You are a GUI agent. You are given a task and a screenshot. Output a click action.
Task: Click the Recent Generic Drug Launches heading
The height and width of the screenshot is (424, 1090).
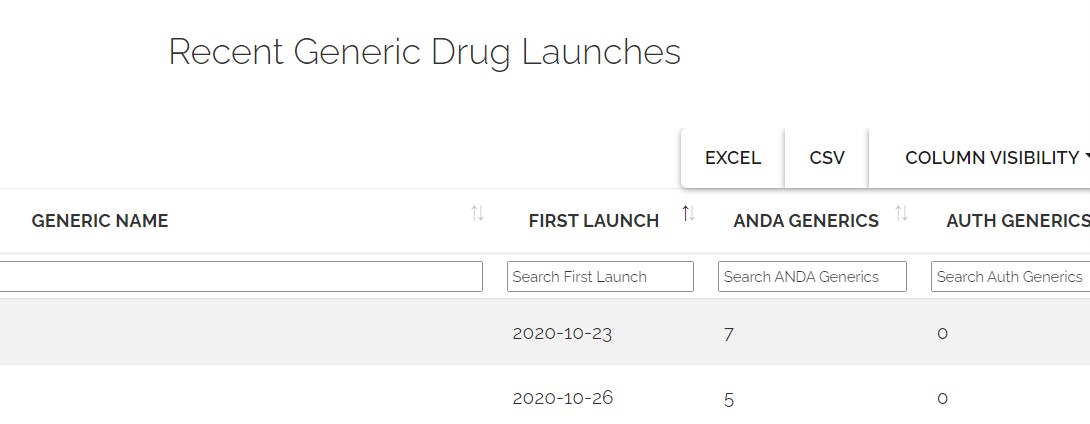coord(424,52)
